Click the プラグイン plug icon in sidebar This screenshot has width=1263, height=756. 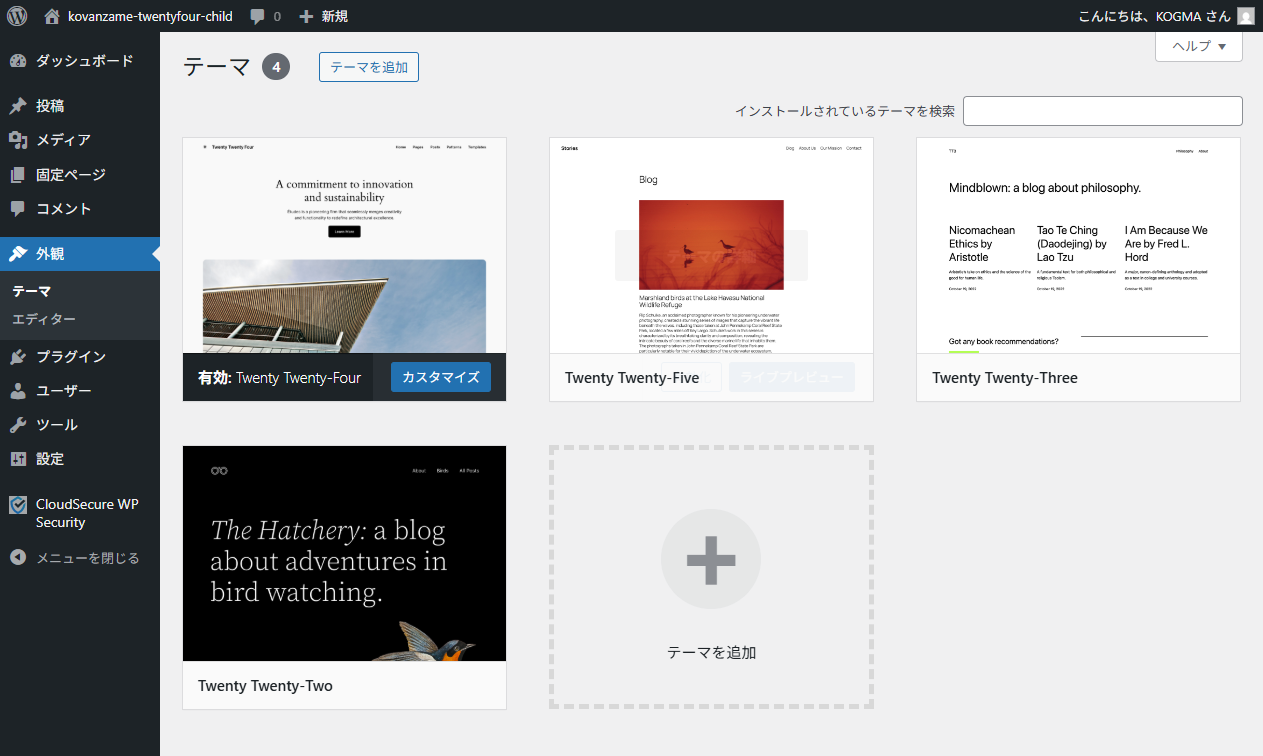18,357
